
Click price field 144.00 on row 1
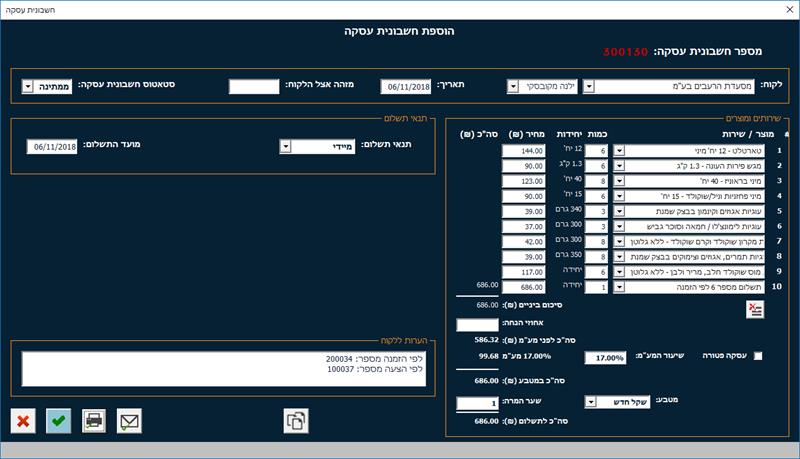tap(523, 151)
